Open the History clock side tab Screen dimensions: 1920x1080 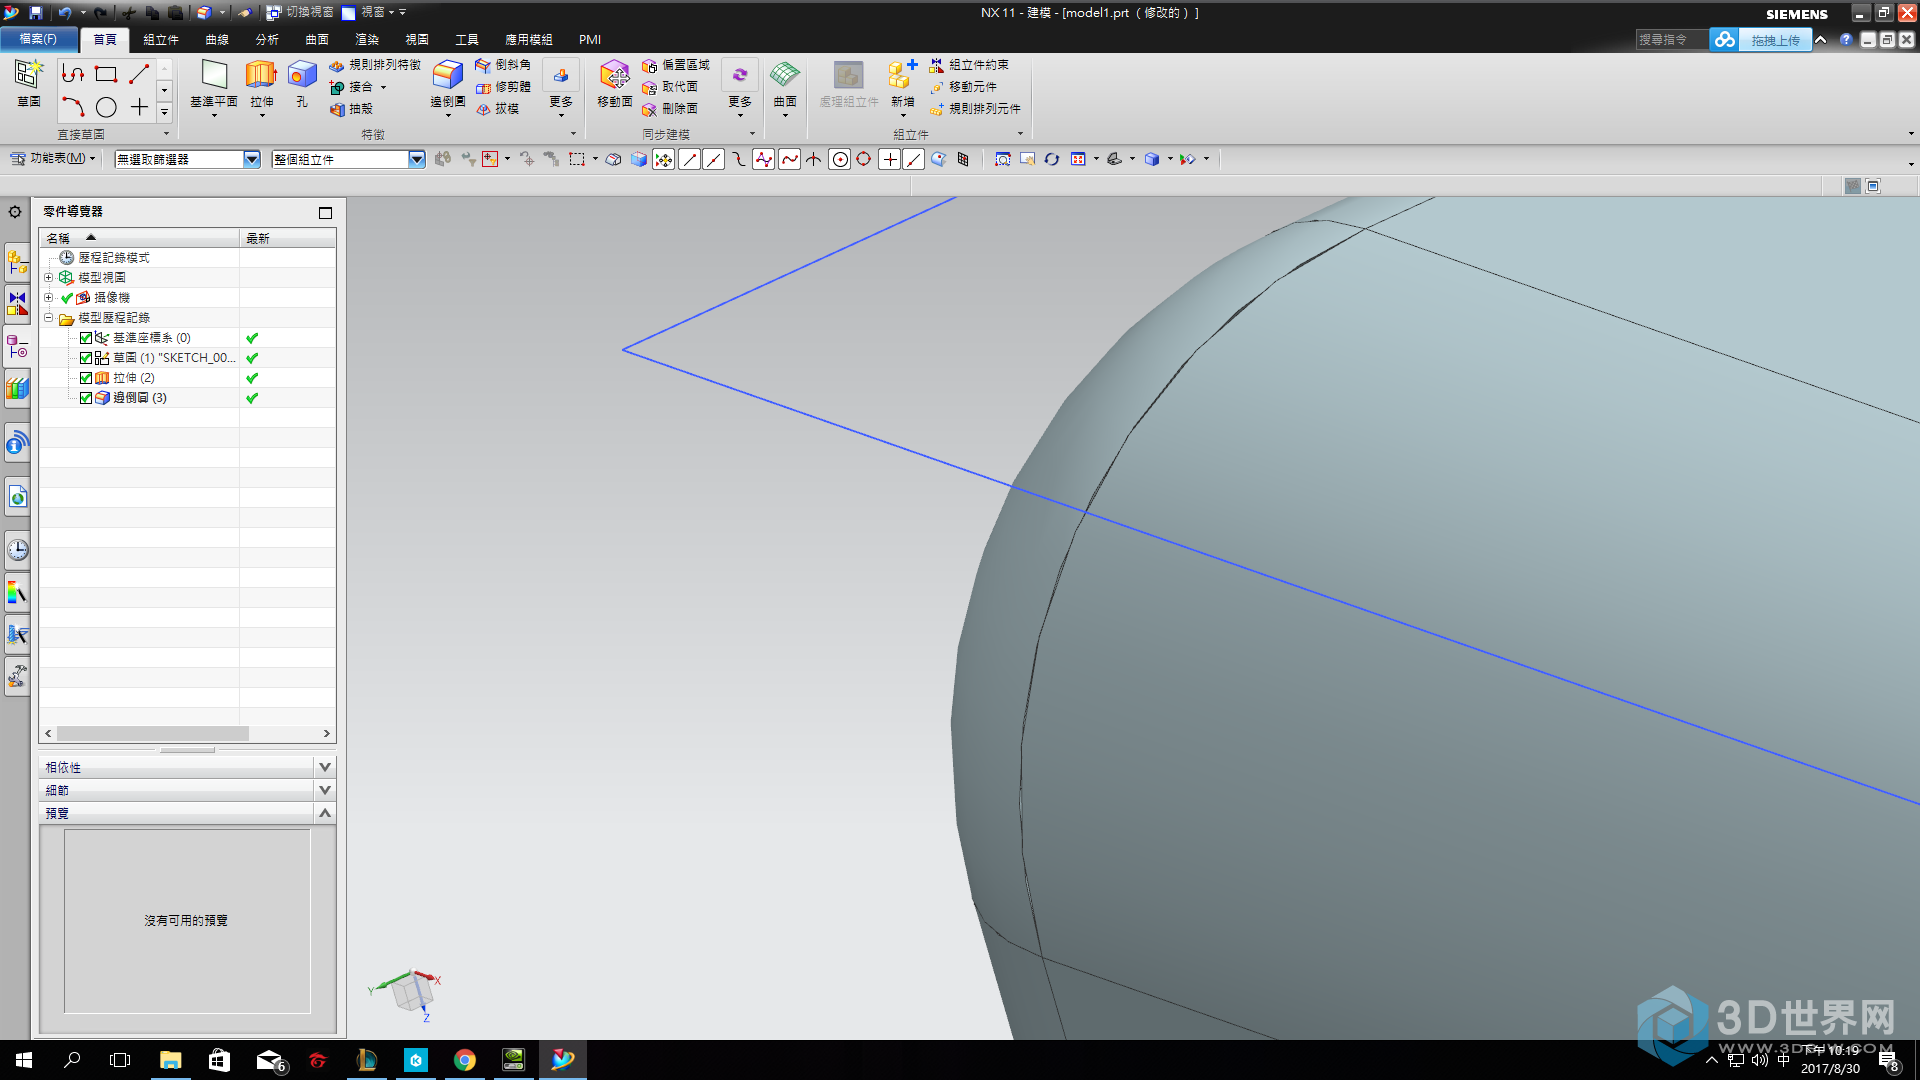point(17,549)
